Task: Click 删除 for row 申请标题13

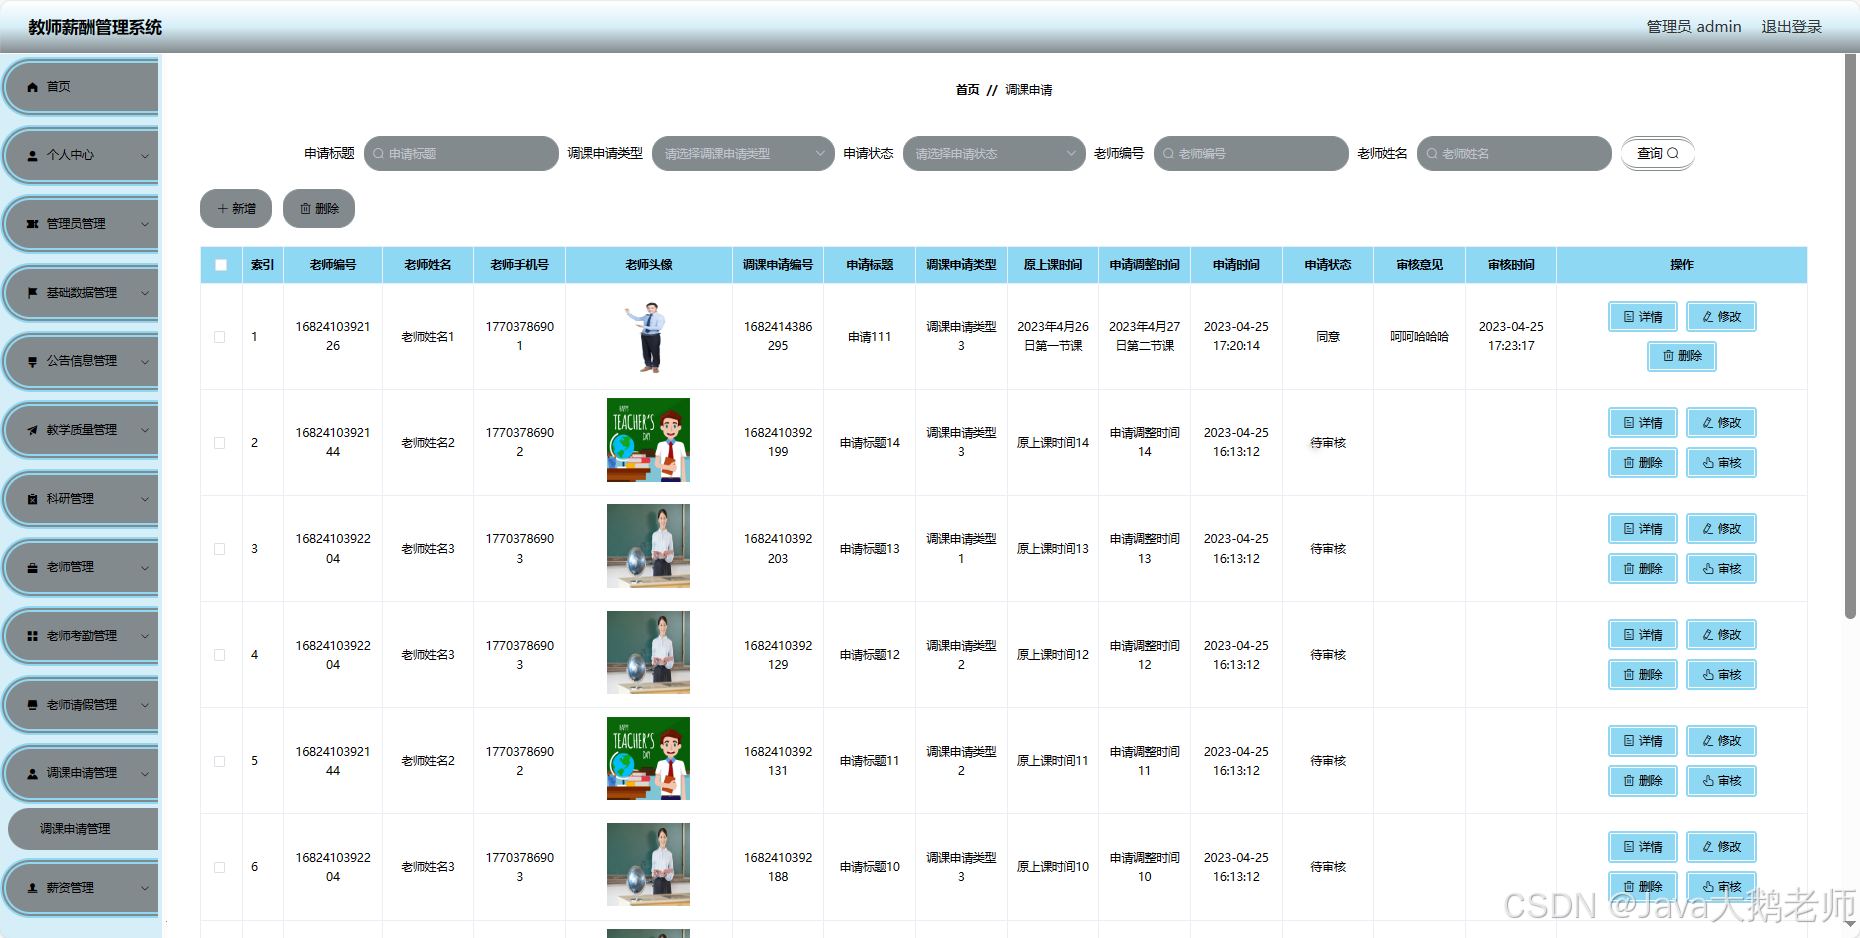Action: click(1642, 569)
